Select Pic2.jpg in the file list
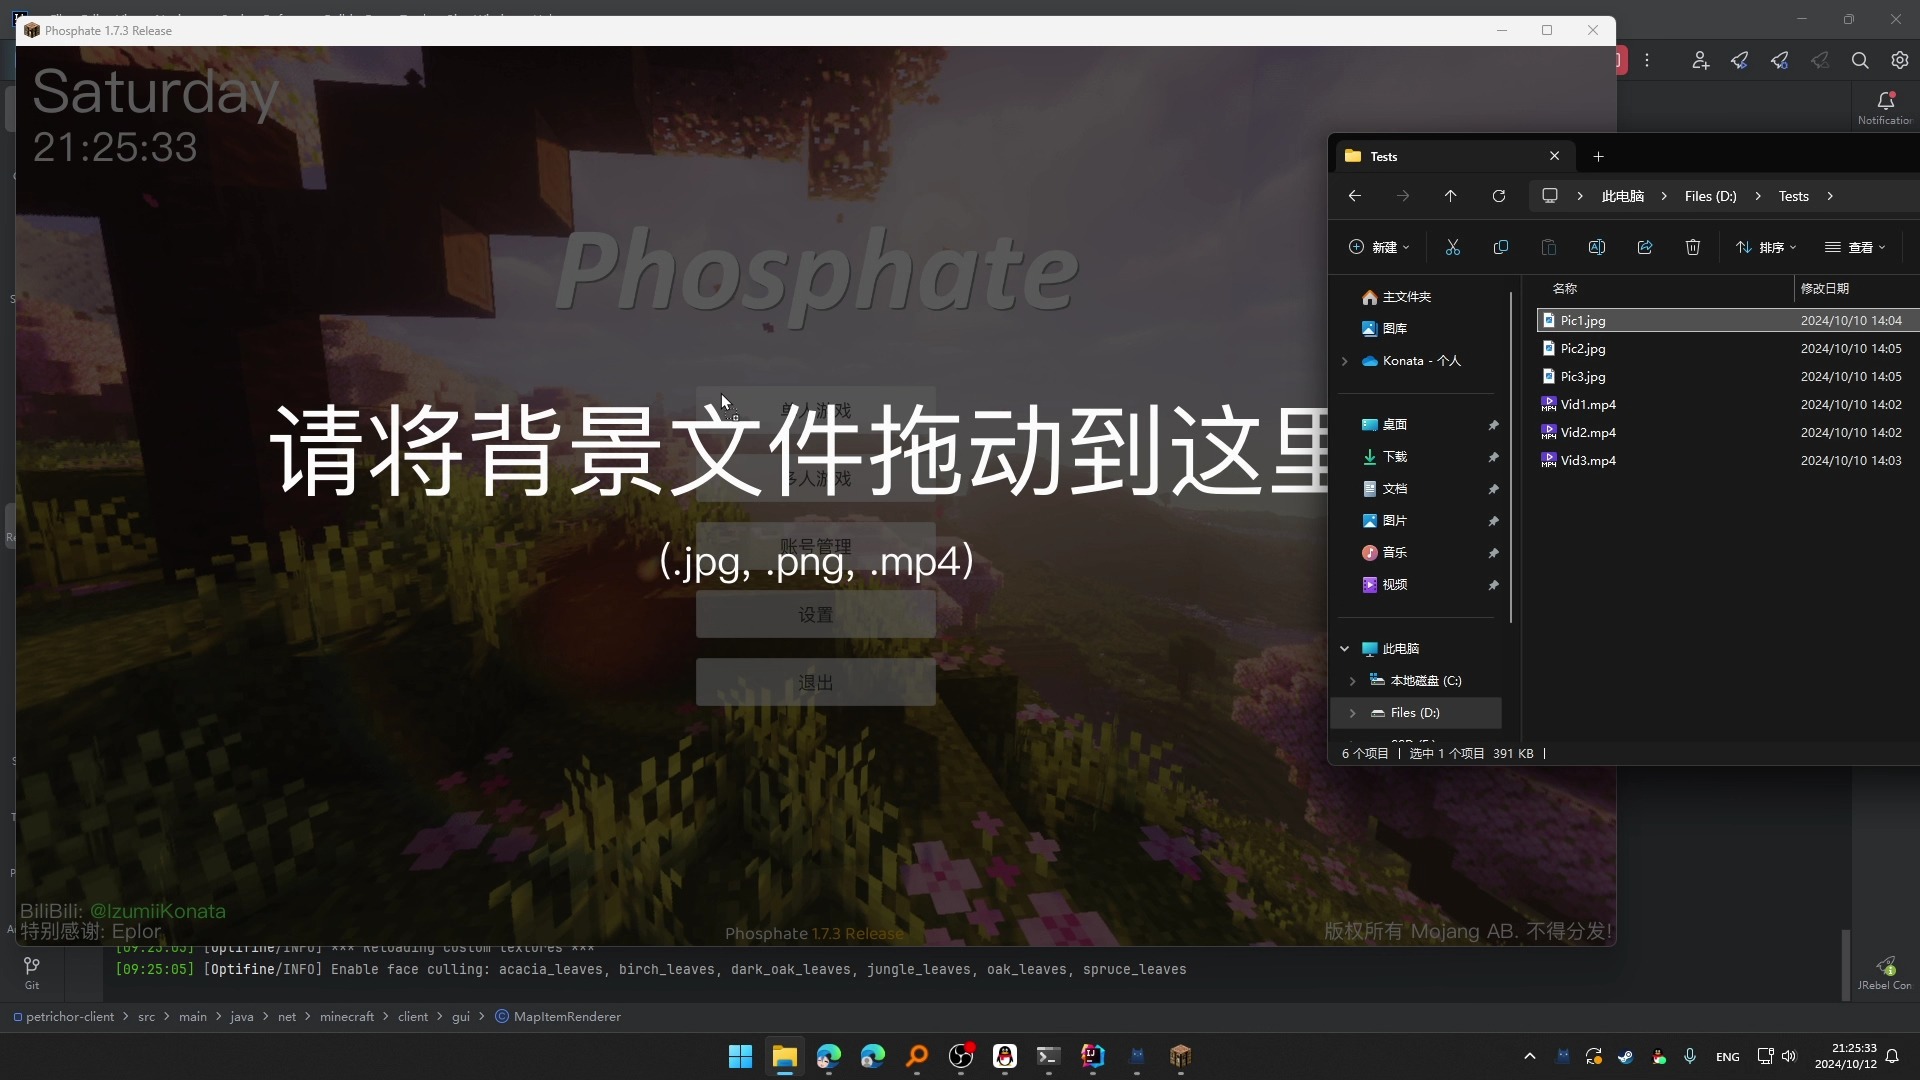 click(x=1727, y=349)
